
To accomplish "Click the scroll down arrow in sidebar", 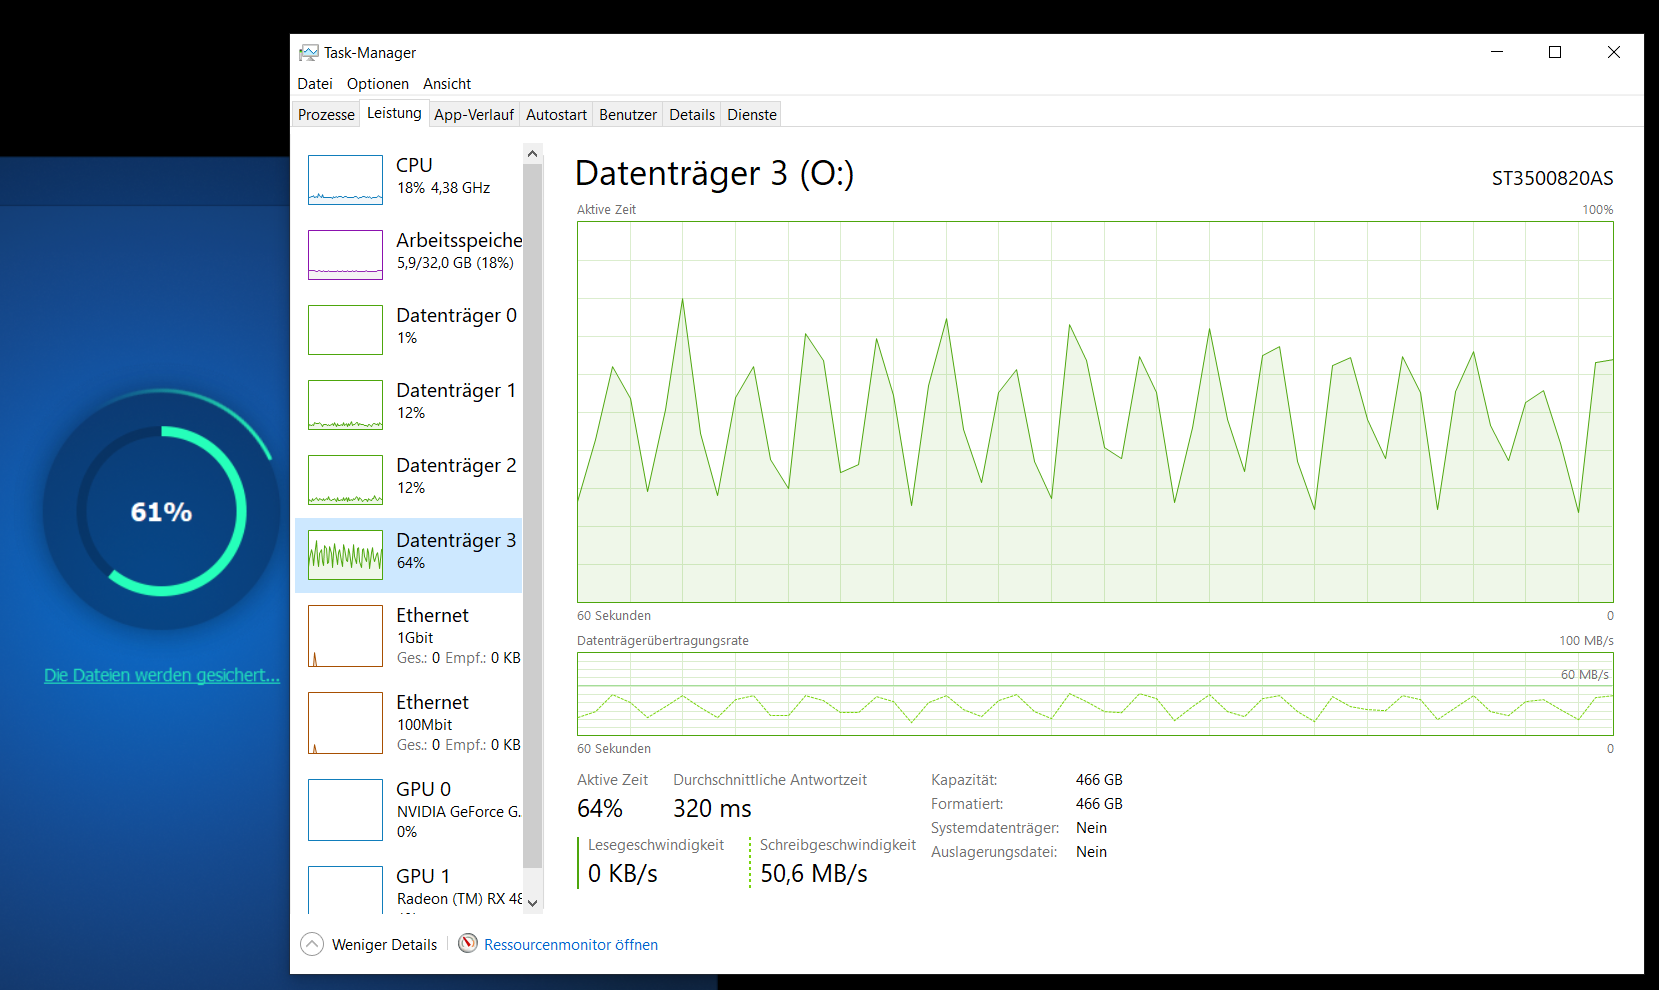I will click(533, 903).
